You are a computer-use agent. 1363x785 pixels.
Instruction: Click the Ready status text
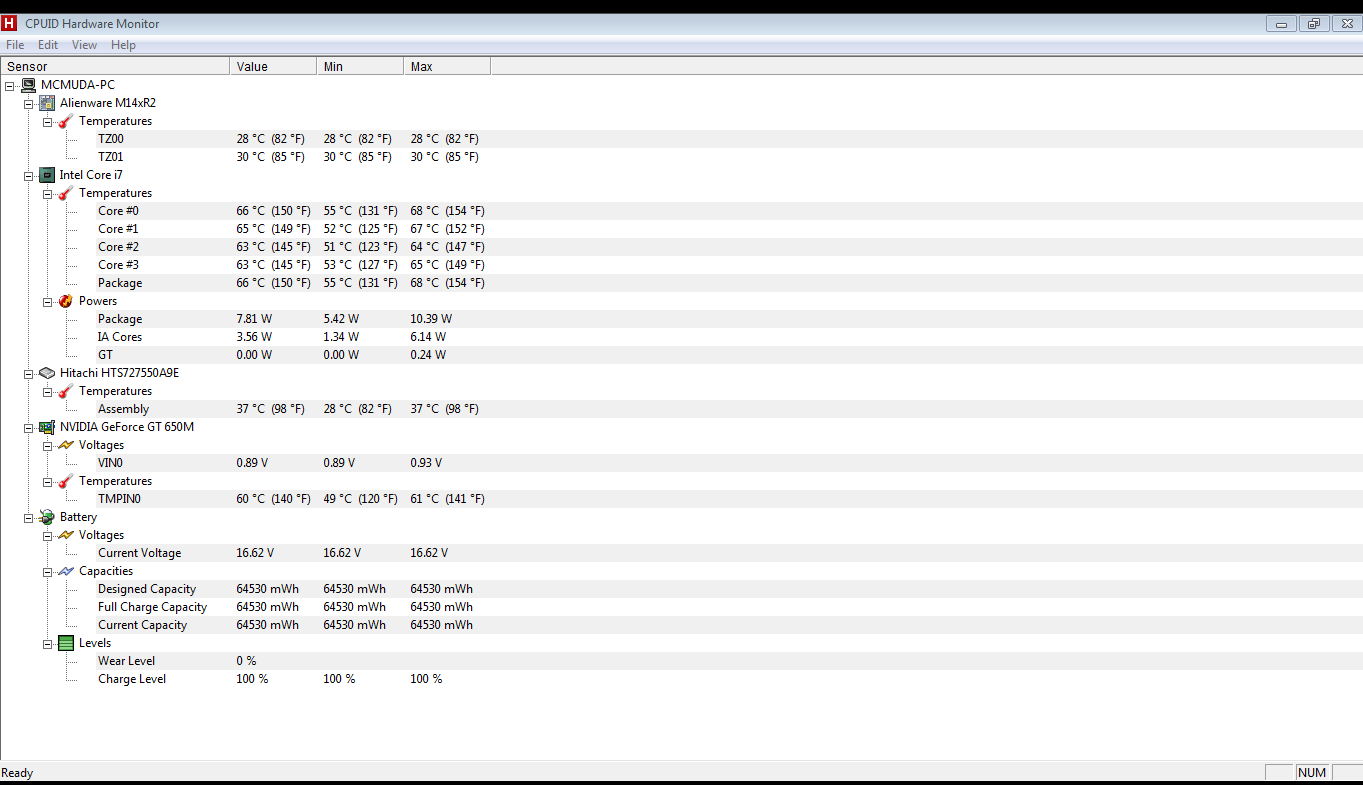[x=17, y=773]
